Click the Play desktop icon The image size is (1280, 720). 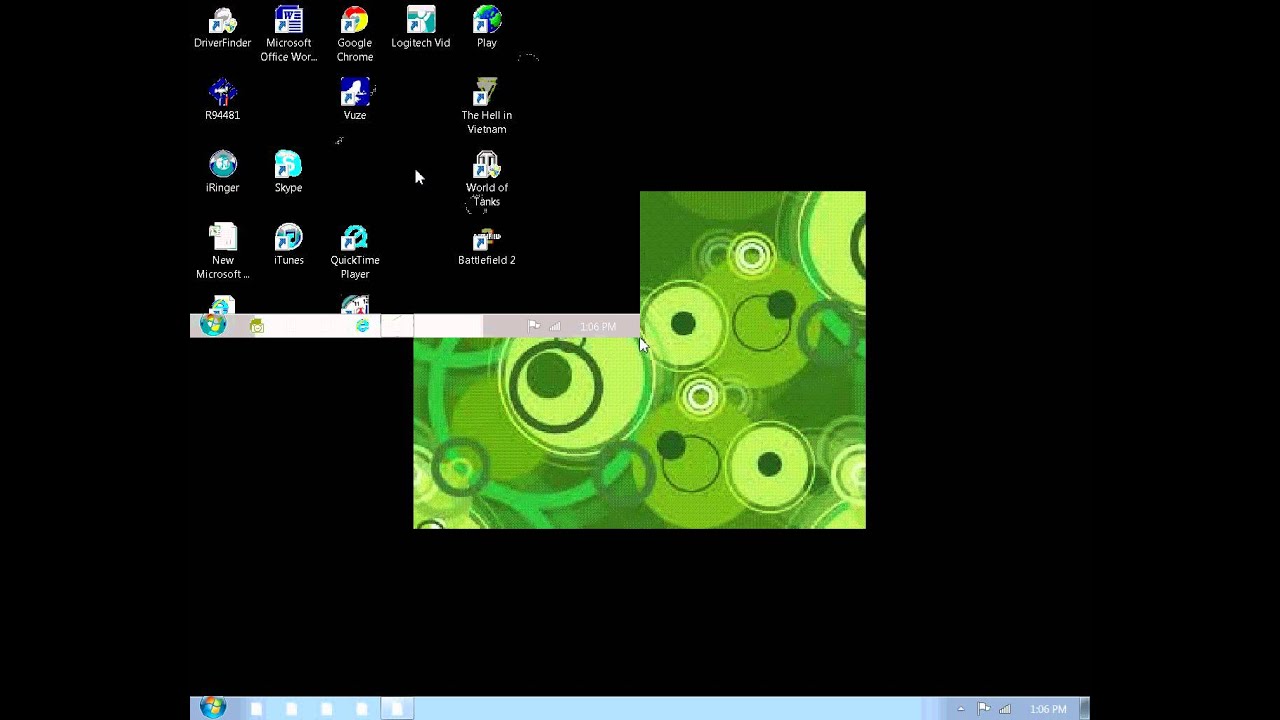(487, 28)
